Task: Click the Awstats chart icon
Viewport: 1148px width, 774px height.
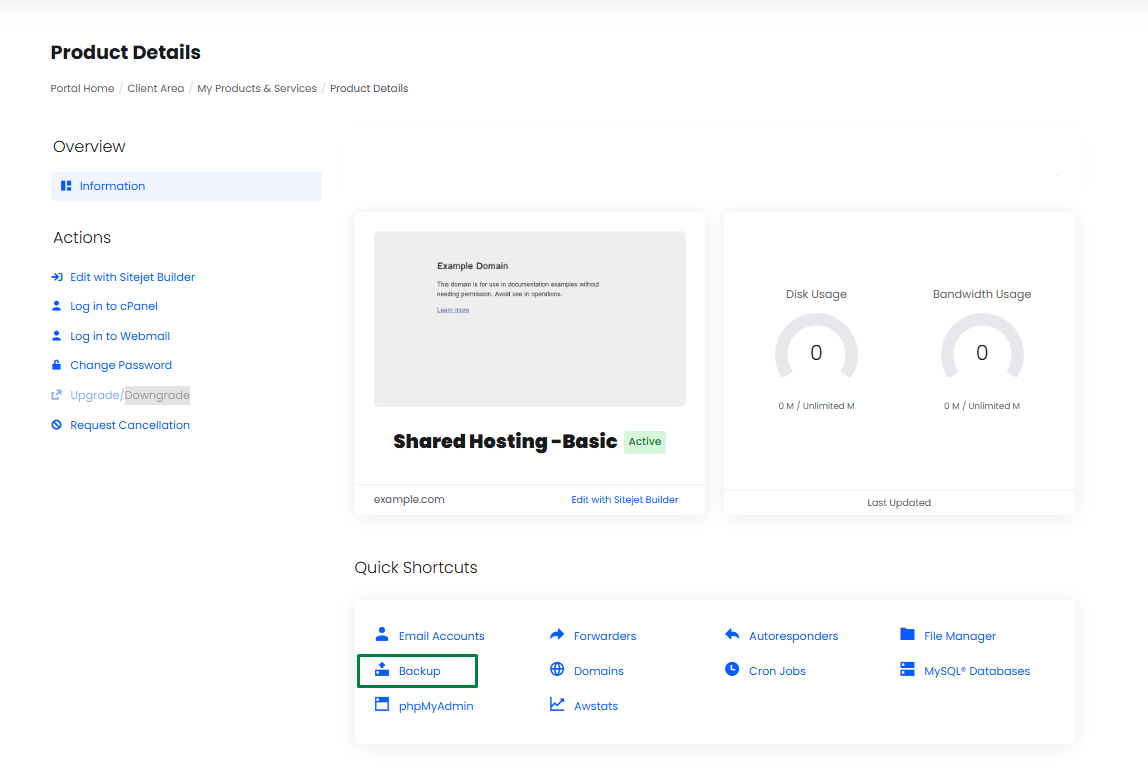Action: tap(557, 705)
